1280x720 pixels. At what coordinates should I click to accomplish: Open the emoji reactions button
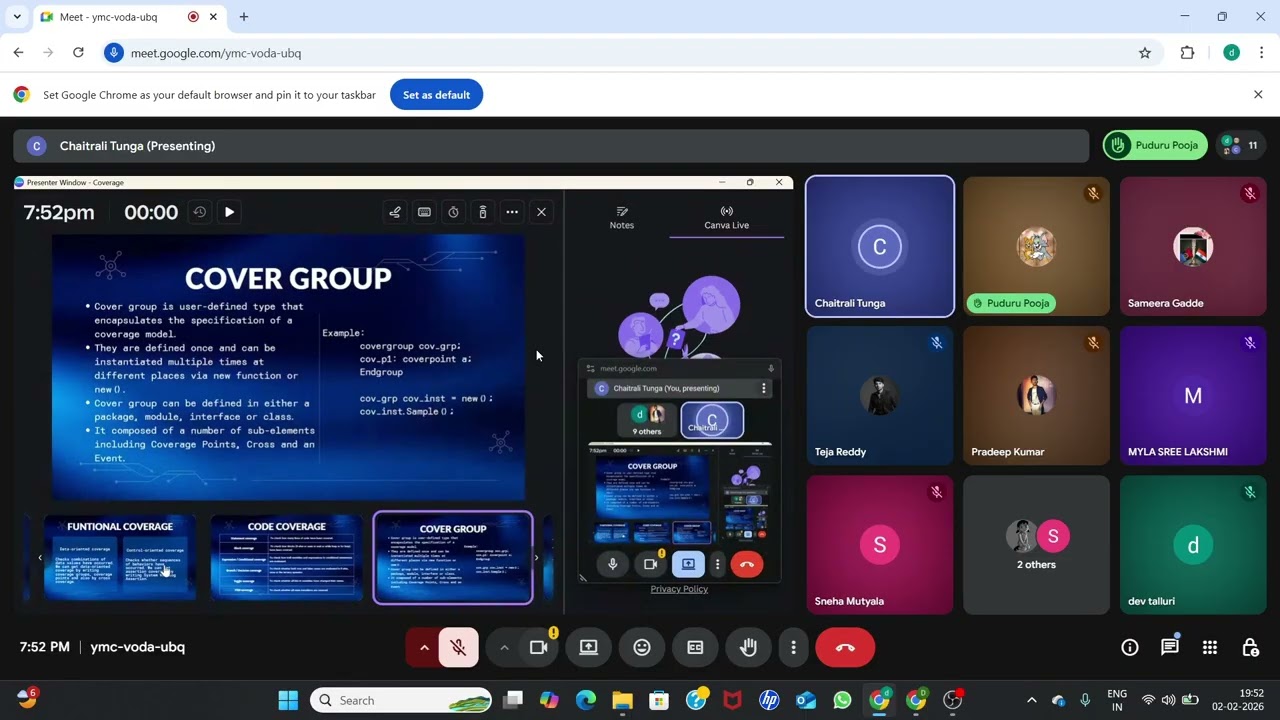(642, 647)
